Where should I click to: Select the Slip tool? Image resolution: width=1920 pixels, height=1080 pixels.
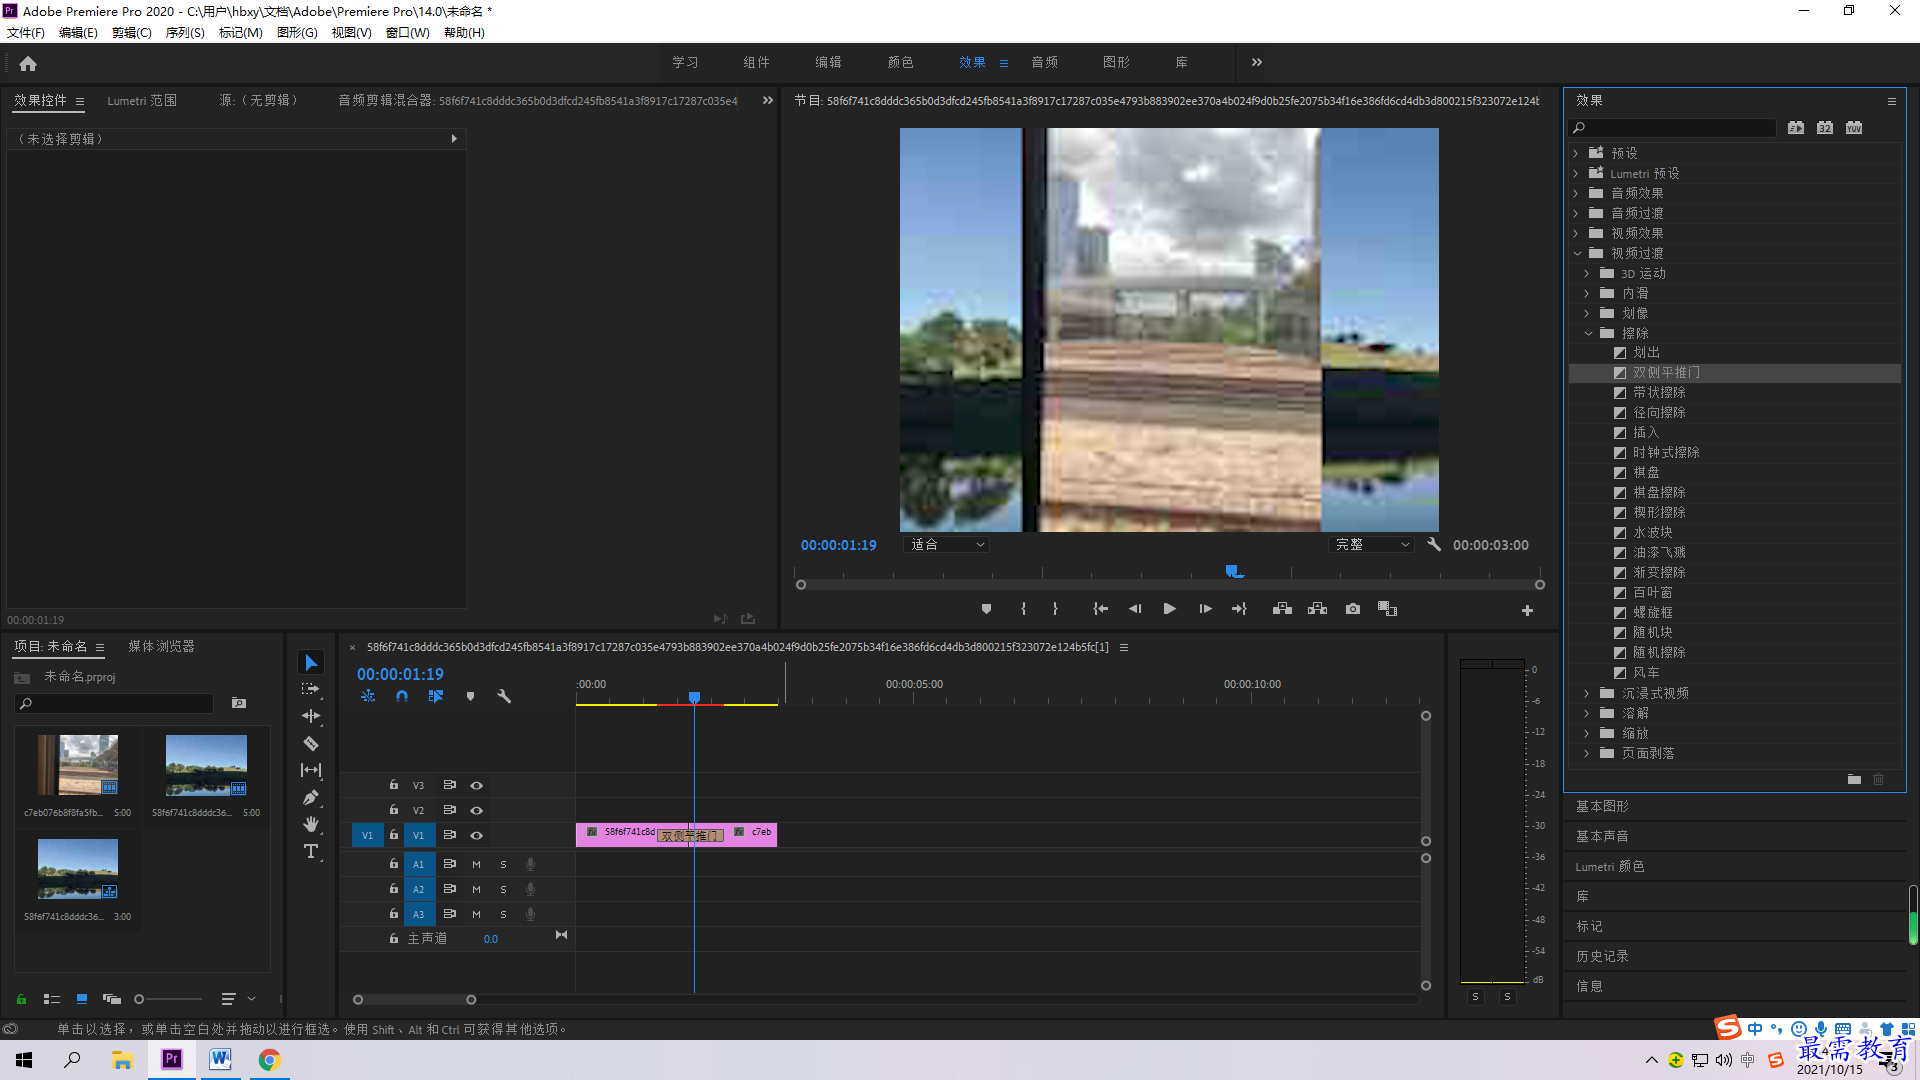click(x=311, y=770)
